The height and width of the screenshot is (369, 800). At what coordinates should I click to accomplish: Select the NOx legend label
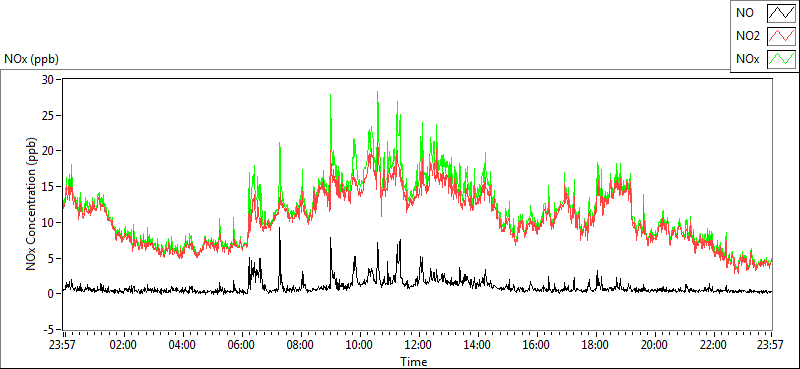pyautogui.click(x=748, y=59)
